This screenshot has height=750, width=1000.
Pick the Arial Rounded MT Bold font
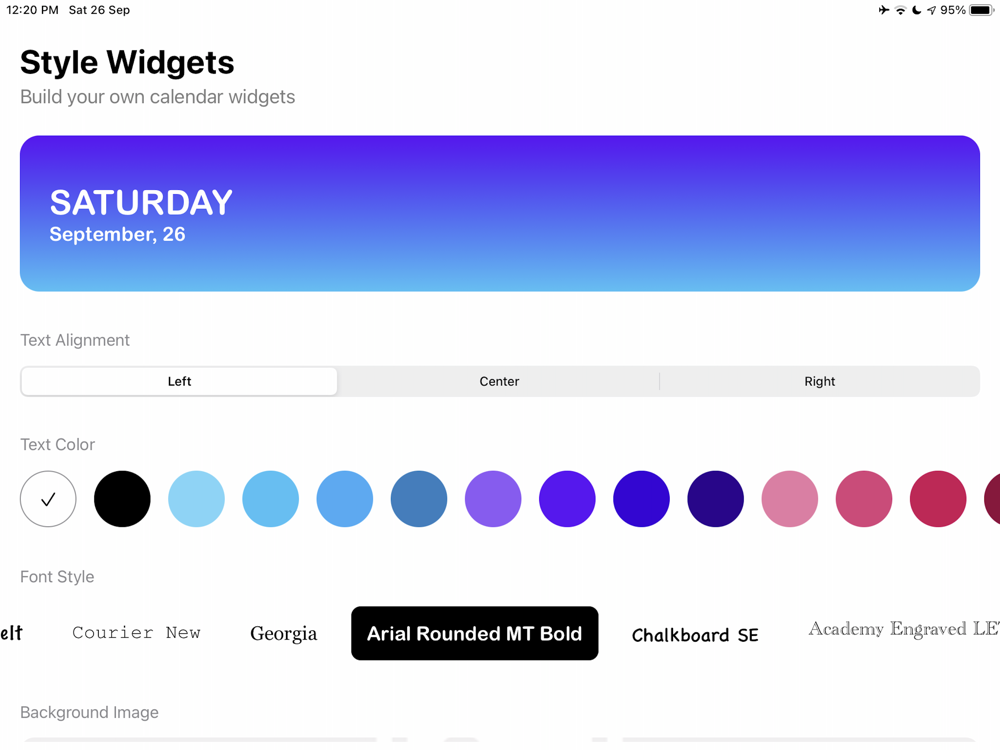[474, 633]
